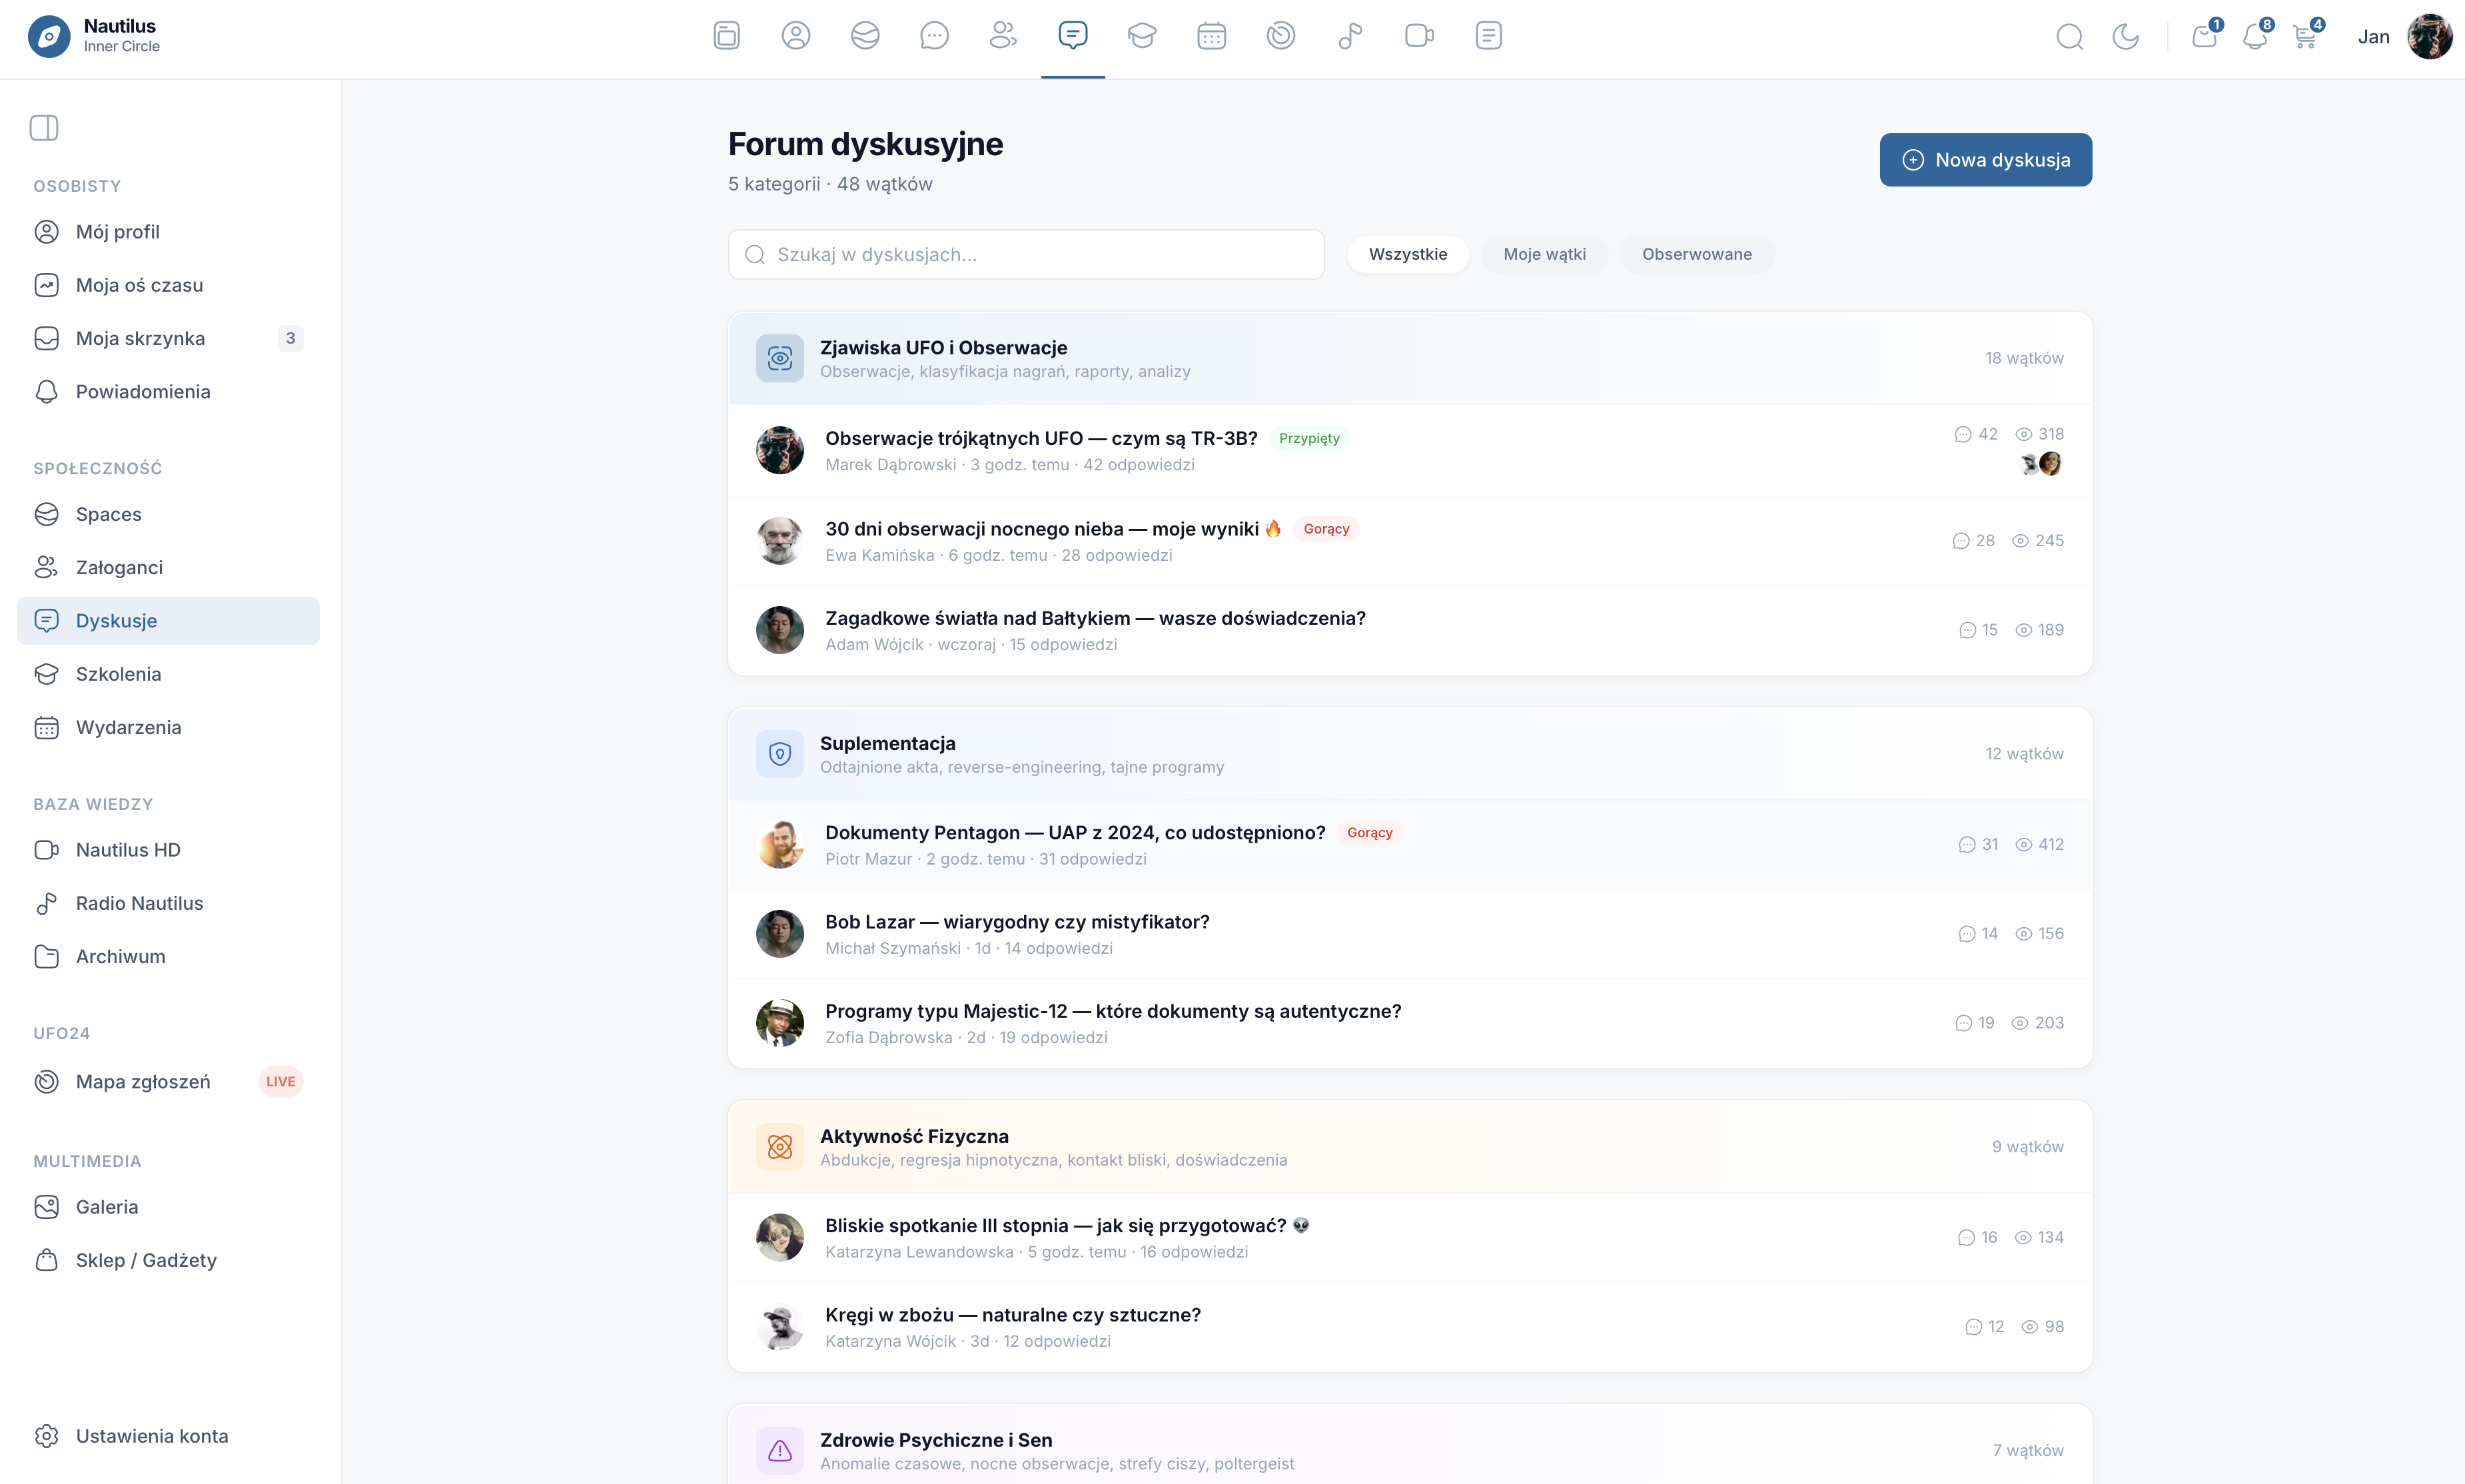2465x1484 pixels.
Task: Open the video camera icon in the top navigation
Action: pyautogui.click(x=1419, y=36)
